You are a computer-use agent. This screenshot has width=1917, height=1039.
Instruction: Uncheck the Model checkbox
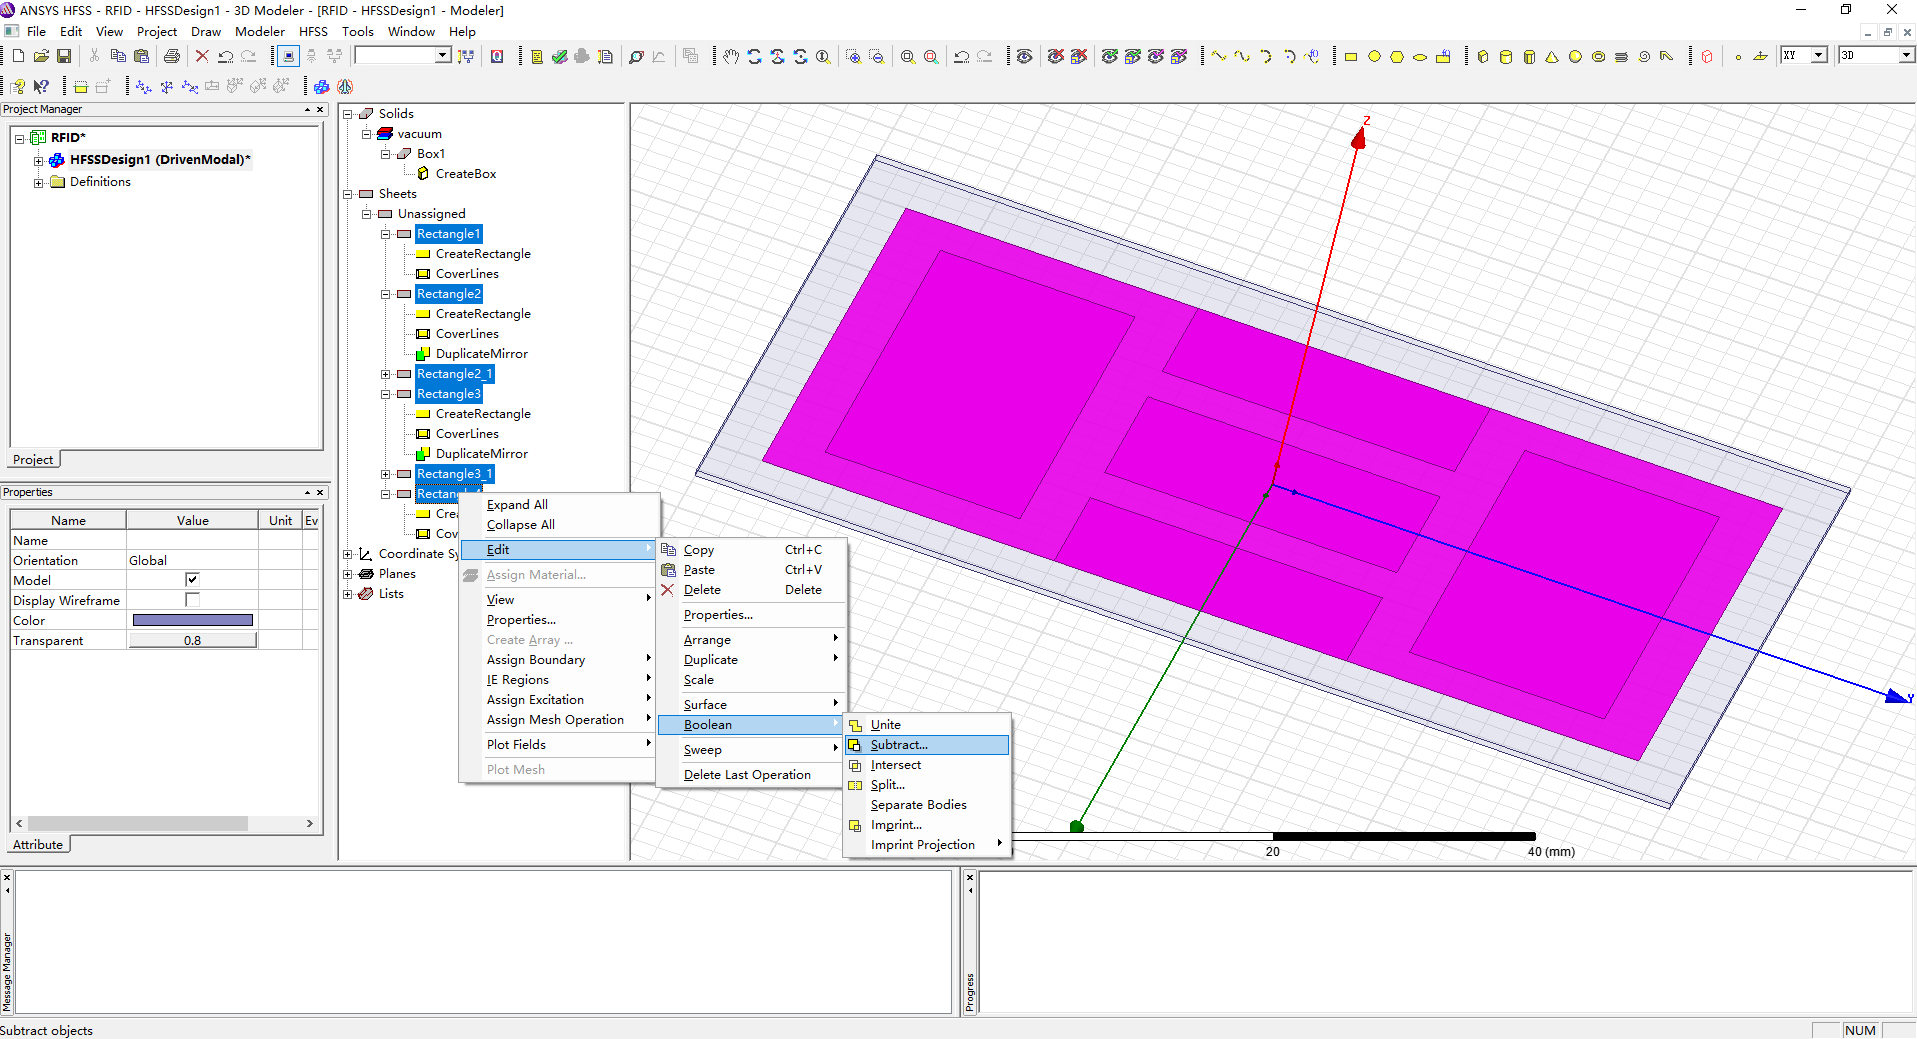(192, 580)
